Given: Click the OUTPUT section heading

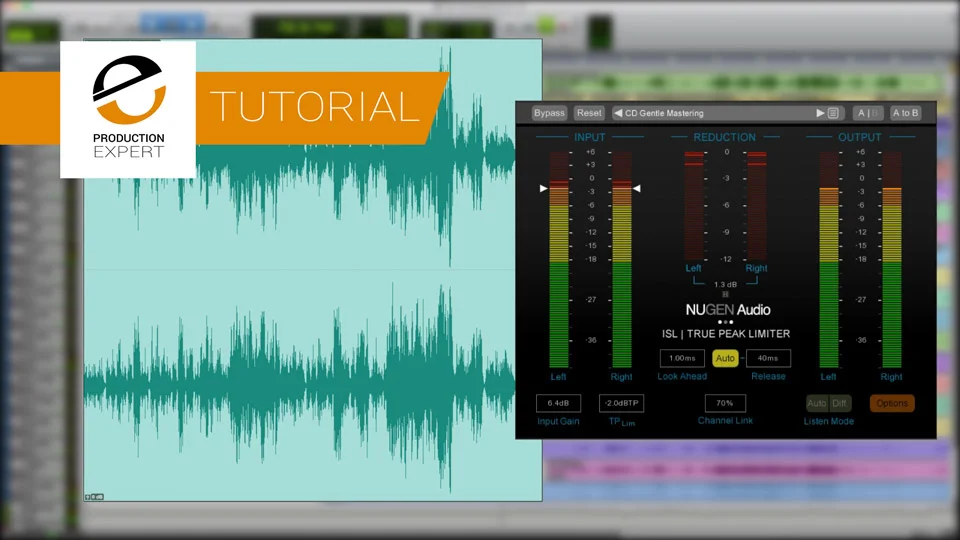Looking at the screenshot, I should (x=860, y=137).
